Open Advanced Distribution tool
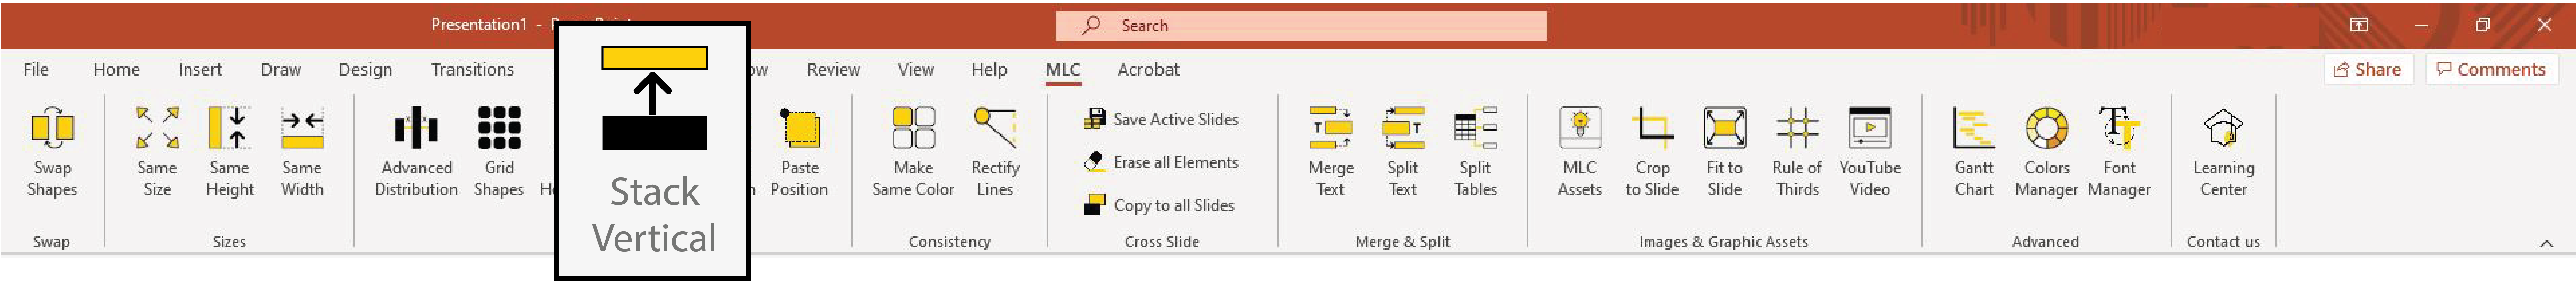This screenshot has width=2576, height=293. (416, 150)
